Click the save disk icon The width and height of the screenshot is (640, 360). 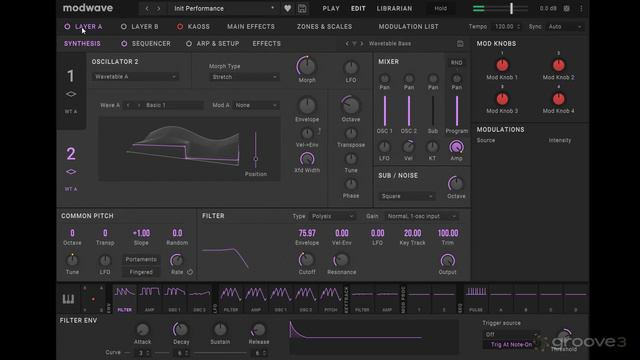pos(302,8)
